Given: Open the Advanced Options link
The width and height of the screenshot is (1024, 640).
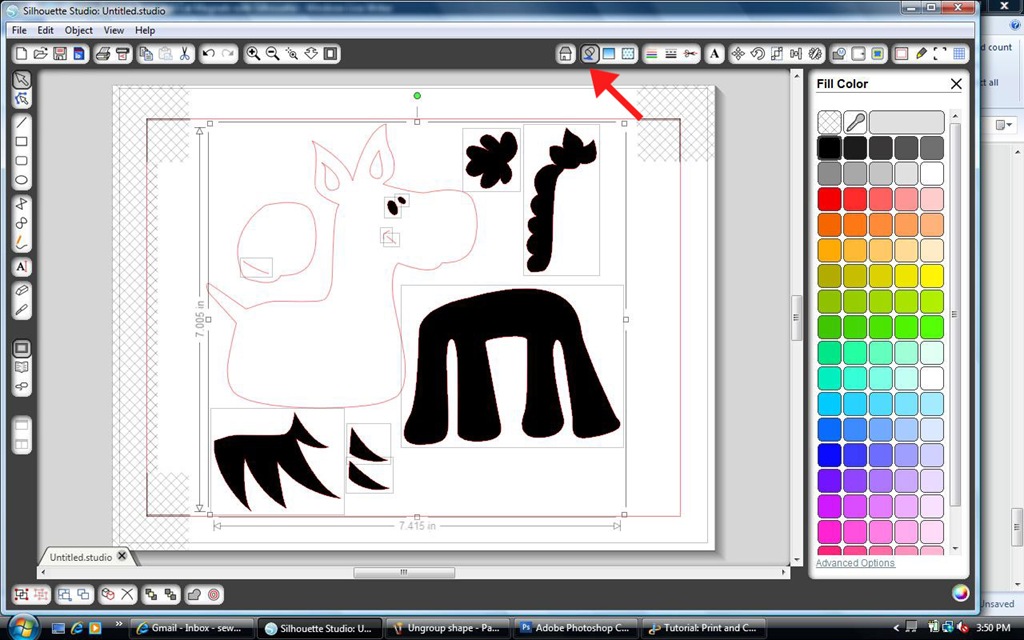Looking at the screenshot, I should 855,563.
